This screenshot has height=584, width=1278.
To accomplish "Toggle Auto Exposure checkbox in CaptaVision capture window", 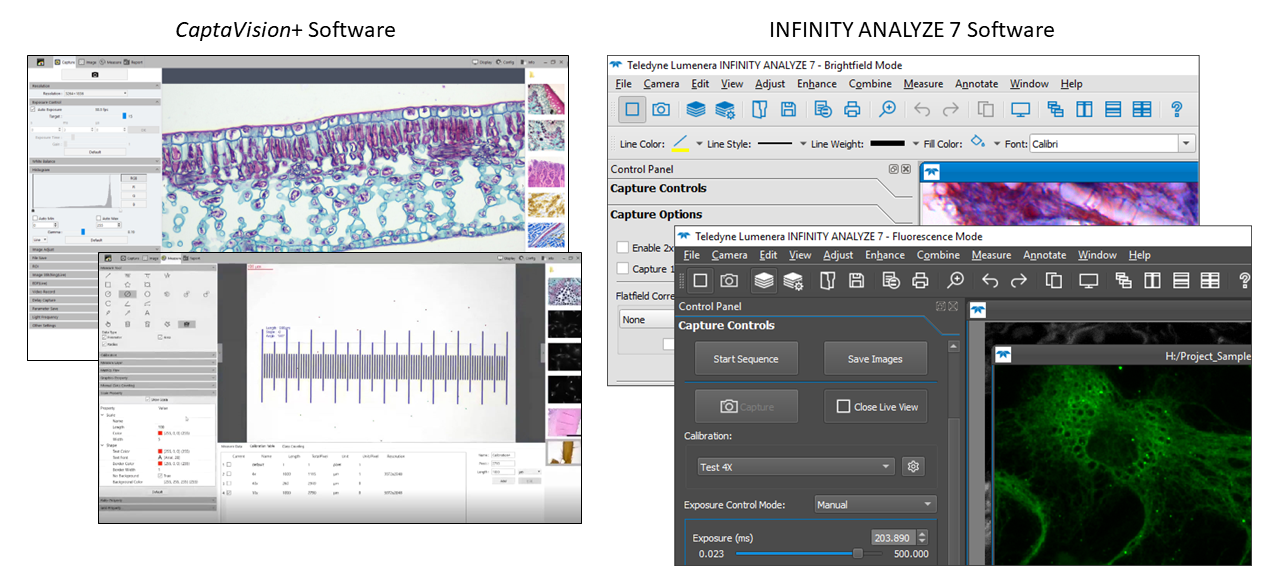I will click(34, 109).
